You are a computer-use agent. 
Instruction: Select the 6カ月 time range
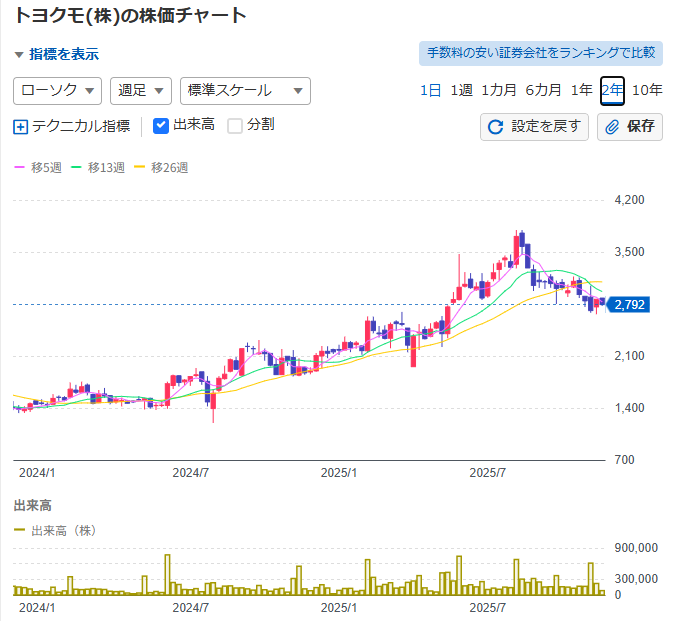tap(543, 90)
